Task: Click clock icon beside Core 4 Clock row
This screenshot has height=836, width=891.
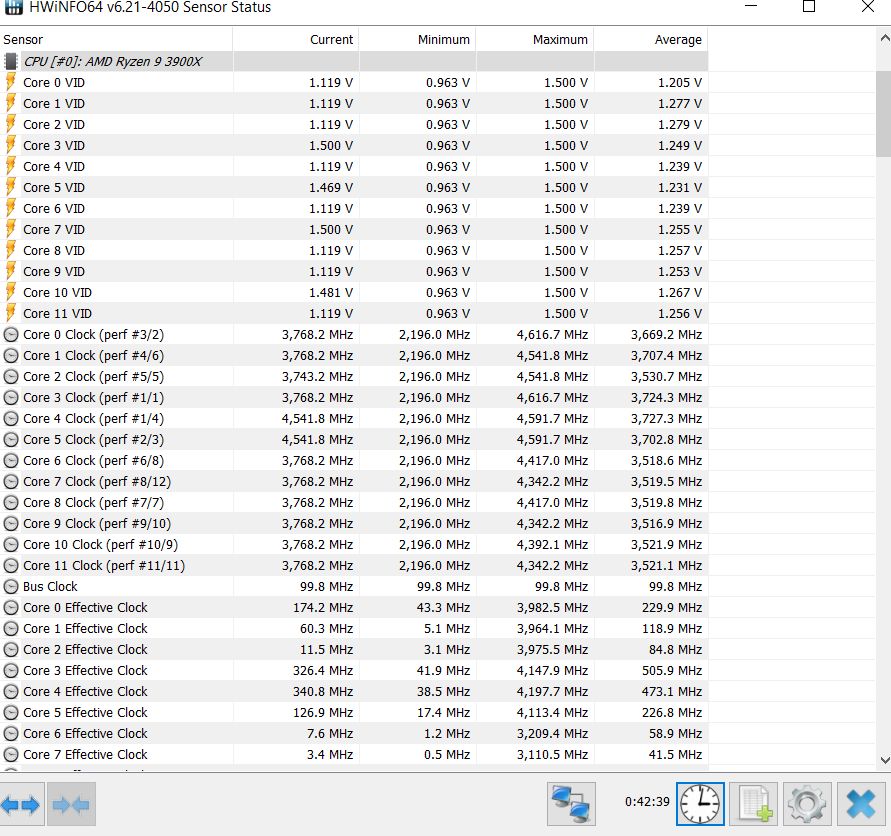Action: coord(11,419)
